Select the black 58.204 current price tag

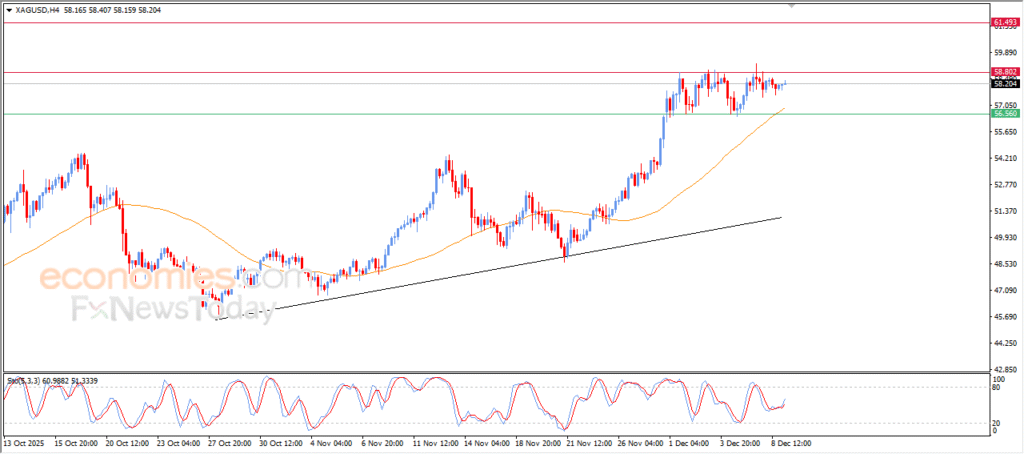[1005, 84]
